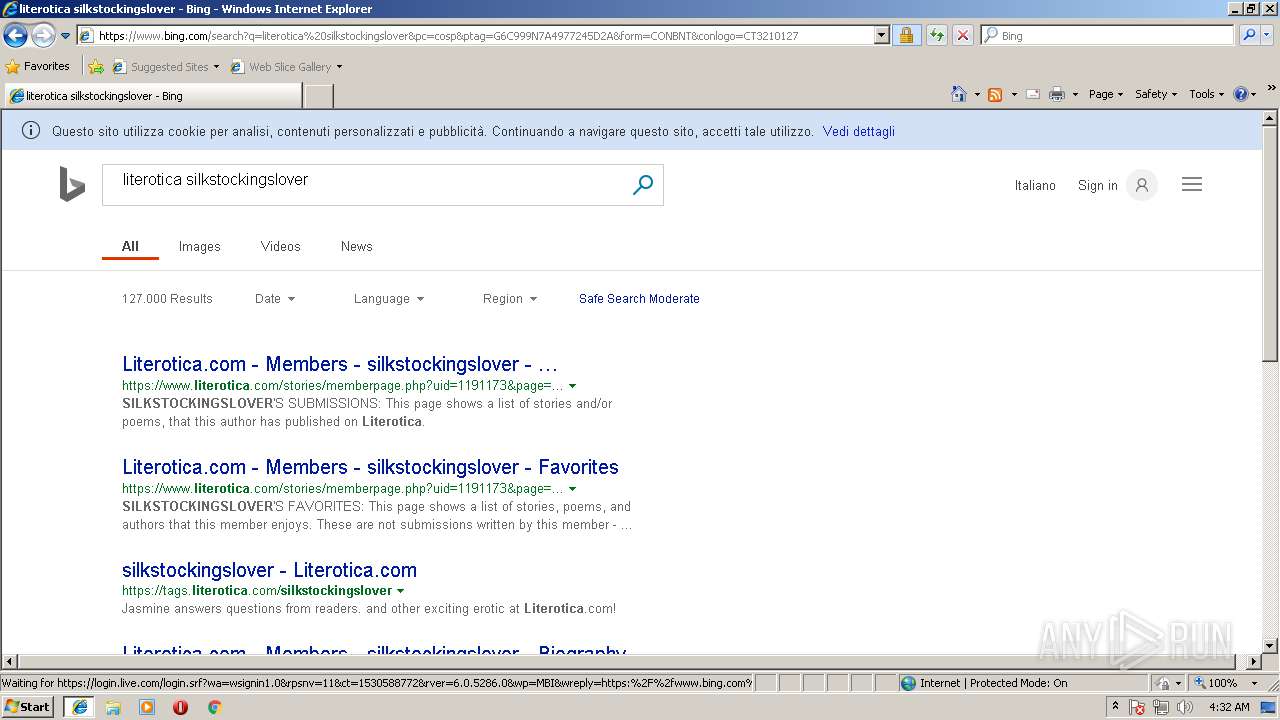Viewport: 1280px width, 720px height.
Task: Click the Stop loading red X icon
Action: (962, 35)
